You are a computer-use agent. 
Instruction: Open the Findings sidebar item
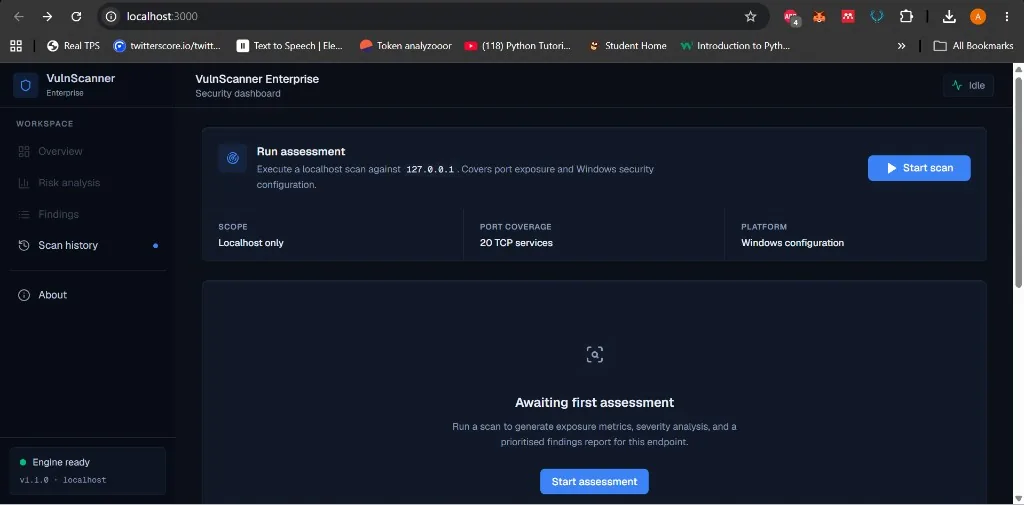click(x=88, y=214)
